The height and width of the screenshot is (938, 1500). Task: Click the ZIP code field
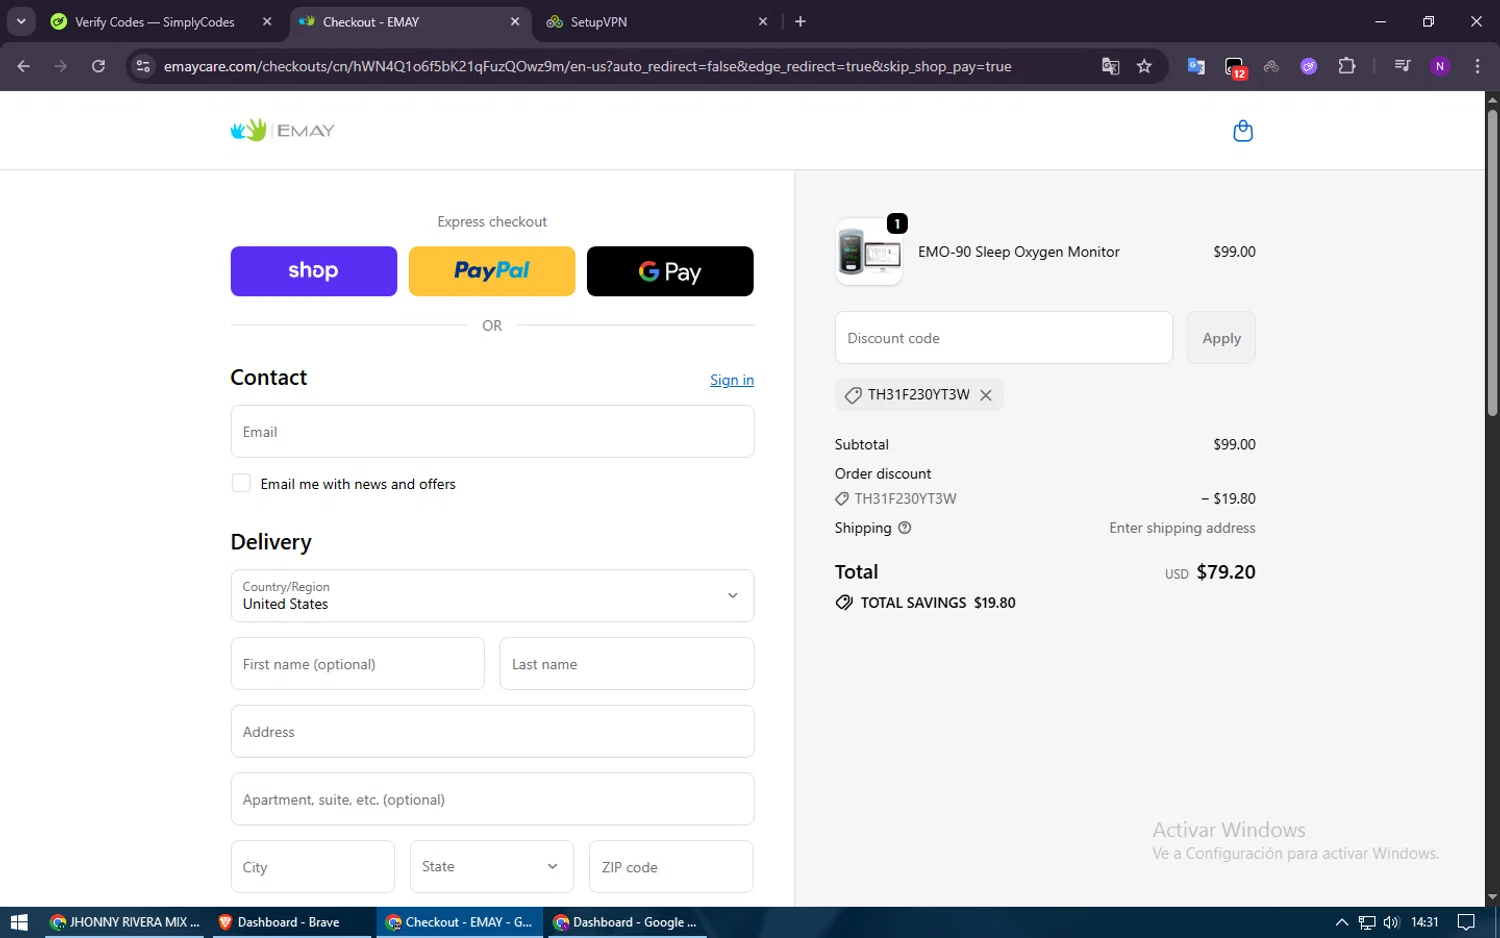point(671,867)
